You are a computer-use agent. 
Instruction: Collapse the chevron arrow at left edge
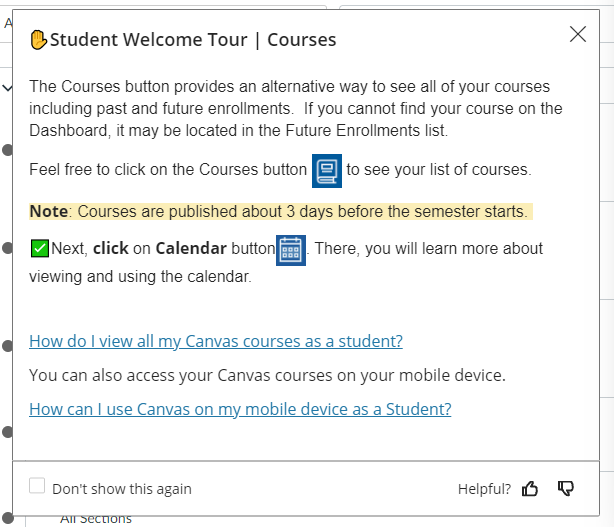(x=7, y=88)
